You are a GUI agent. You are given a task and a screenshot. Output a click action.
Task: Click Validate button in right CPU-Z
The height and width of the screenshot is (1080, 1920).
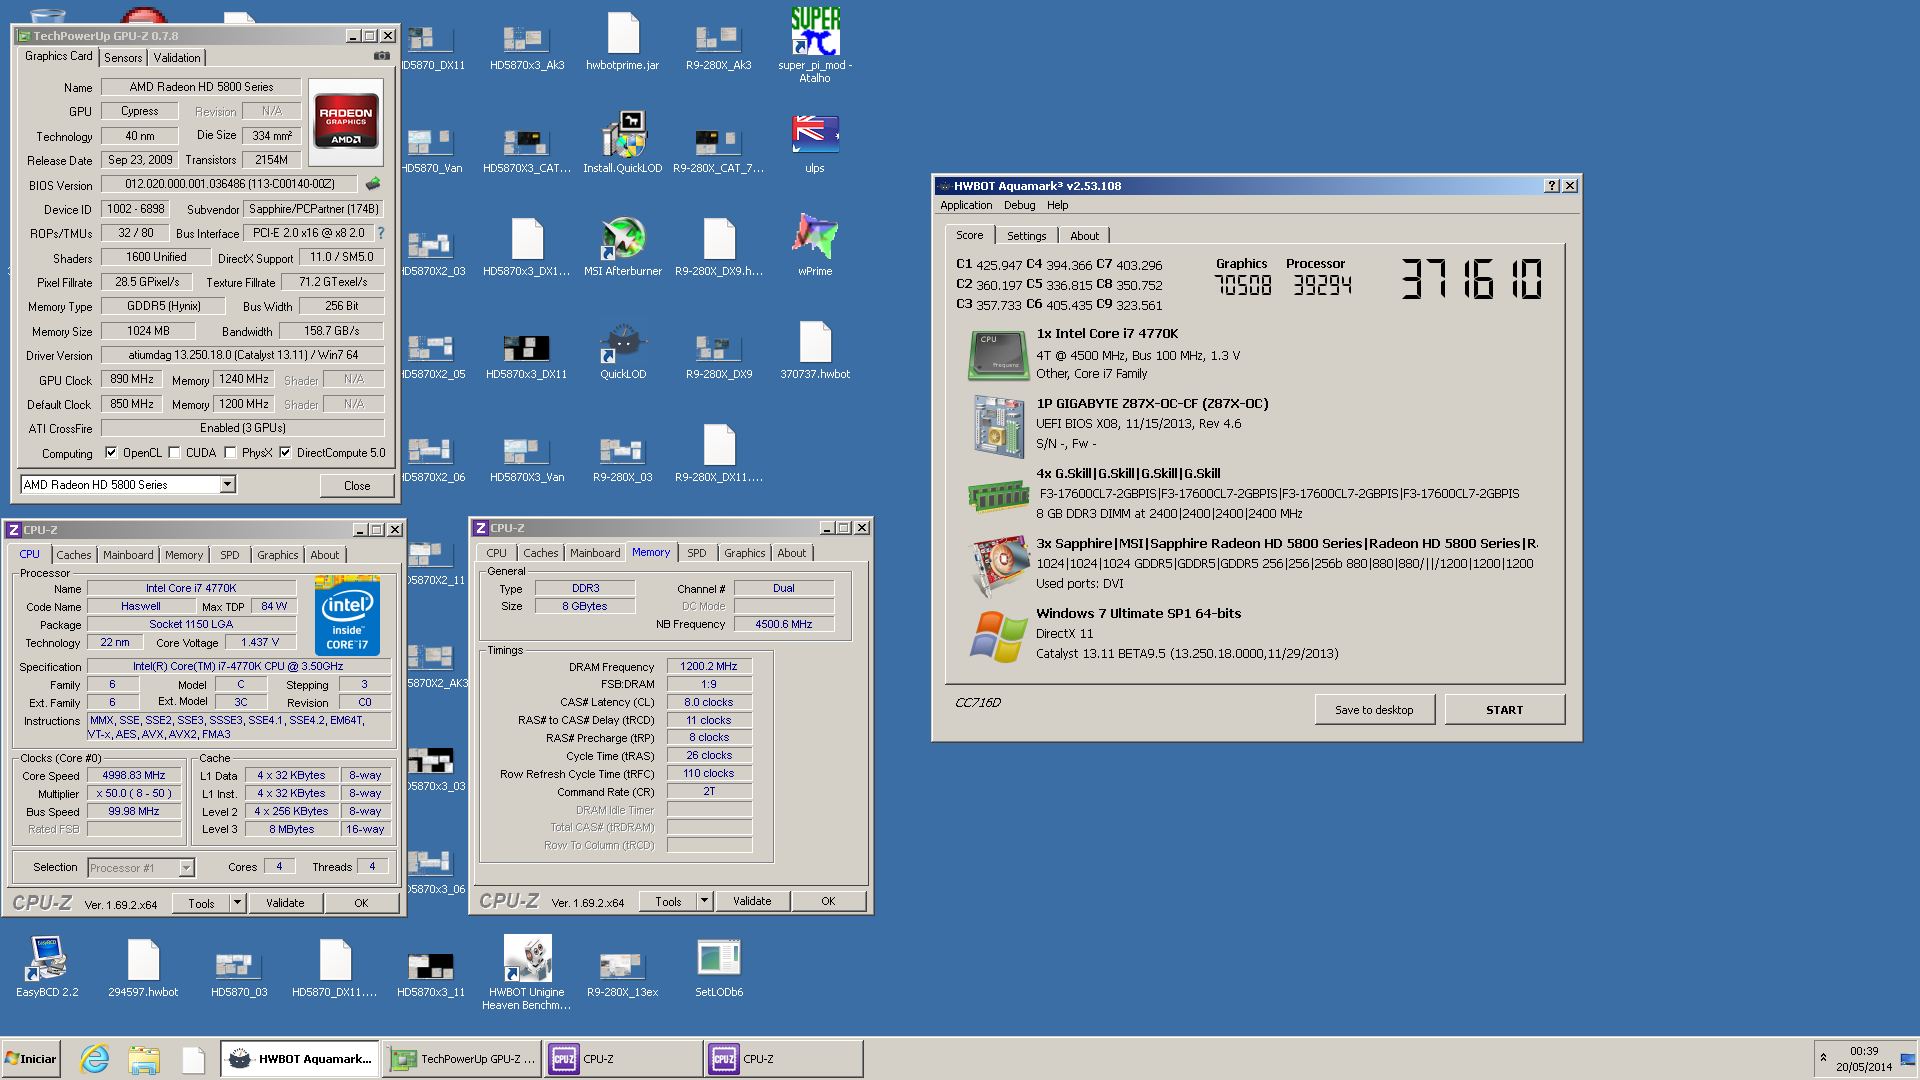752,901
